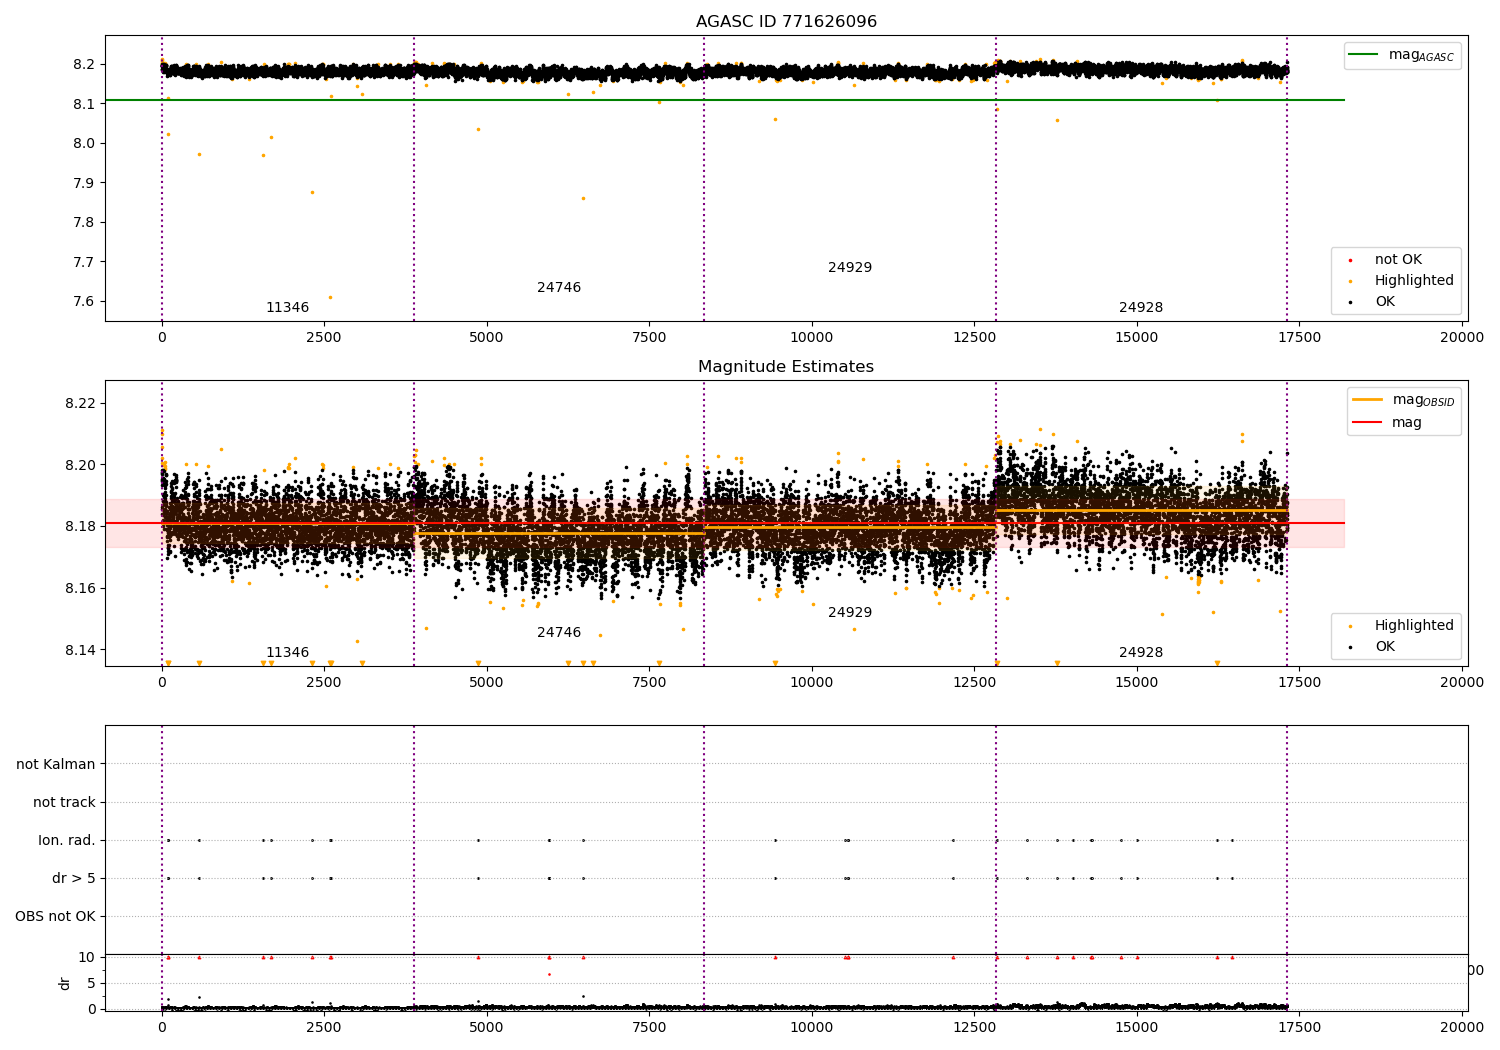Click the "OBS not OK" row label

[55, 917]
